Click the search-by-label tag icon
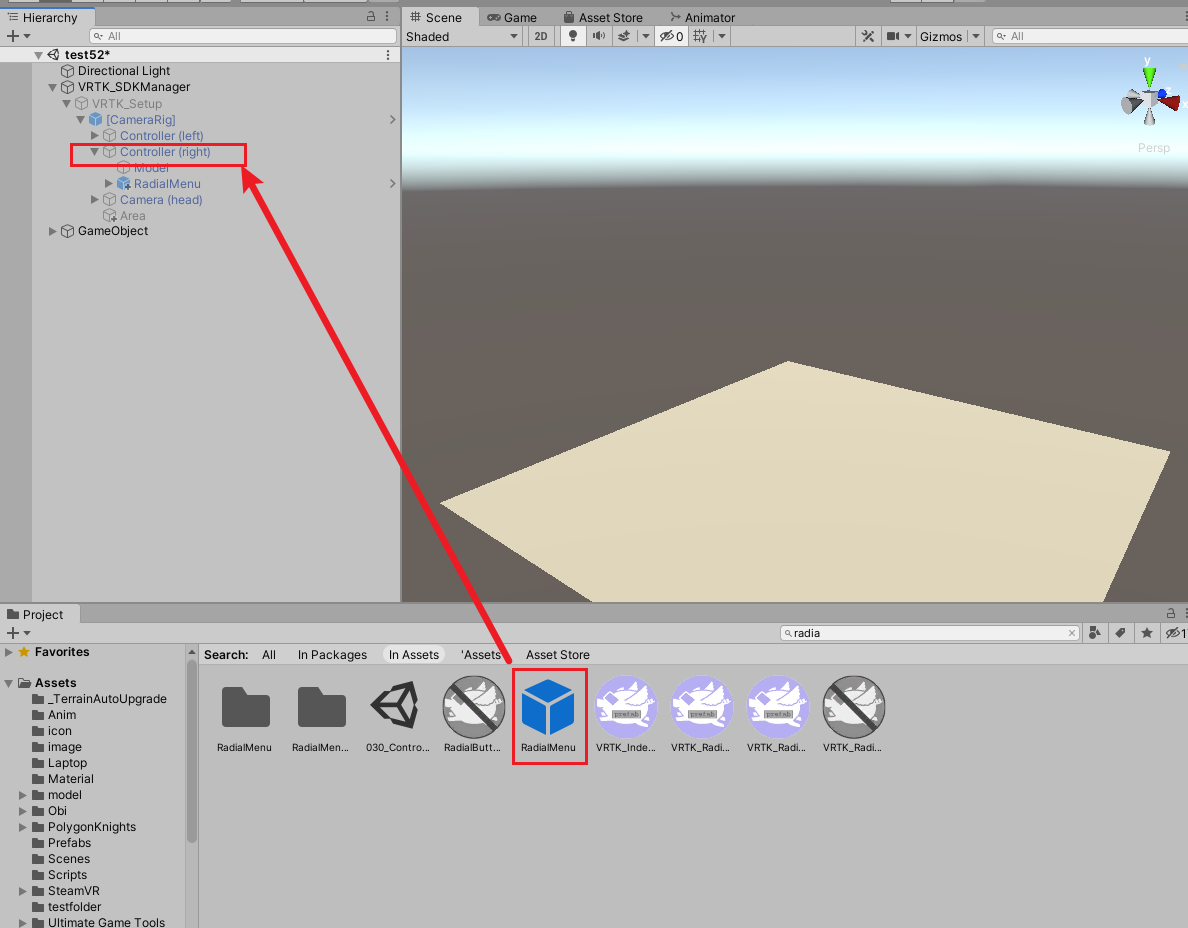This screenshot has height=928, width=1188. coord(1121,633)
